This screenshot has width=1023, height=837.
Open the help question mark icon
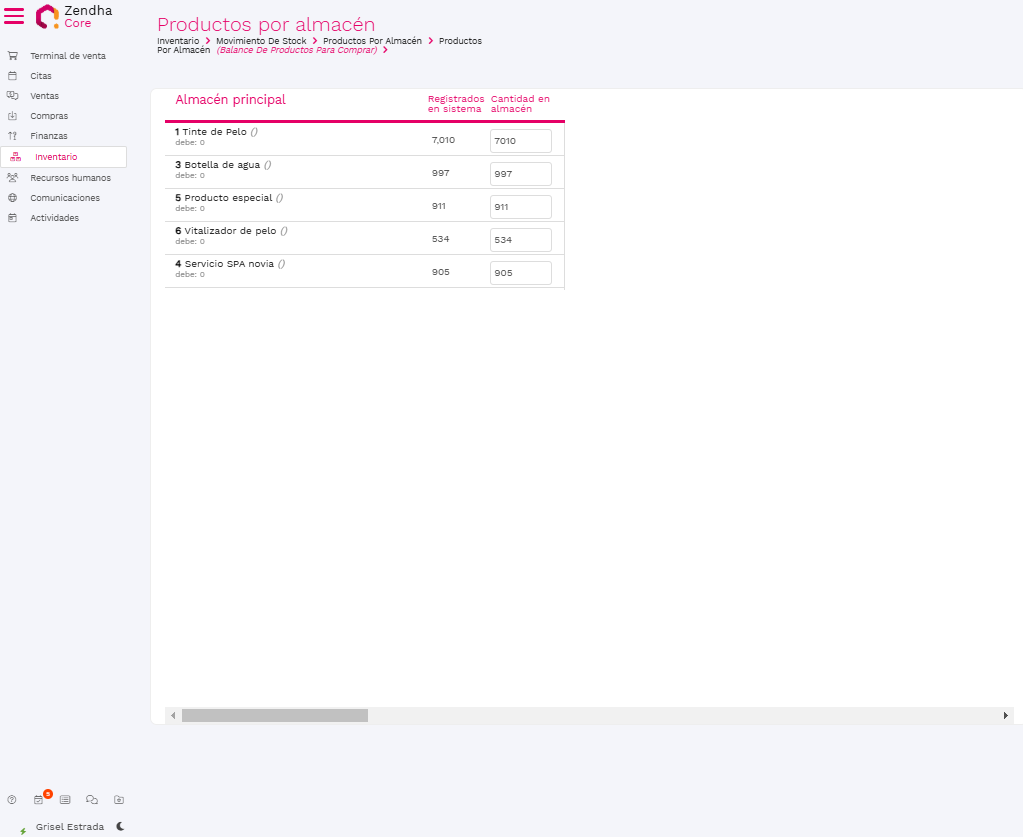point(12,799)
